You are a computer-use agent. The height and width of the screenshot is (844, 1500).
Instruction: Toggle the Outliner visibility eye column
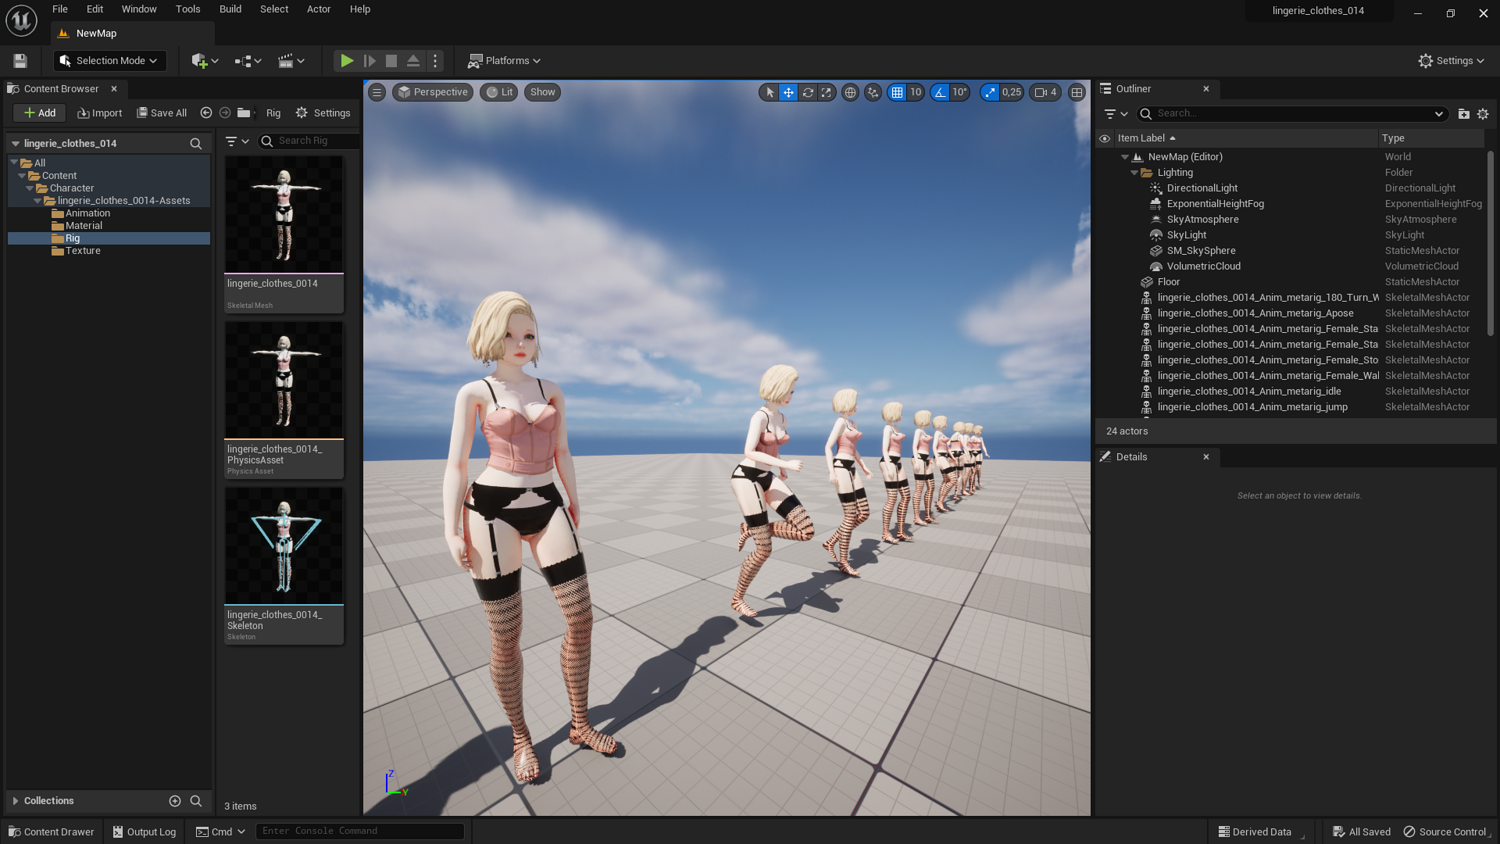click(1105, 139)
